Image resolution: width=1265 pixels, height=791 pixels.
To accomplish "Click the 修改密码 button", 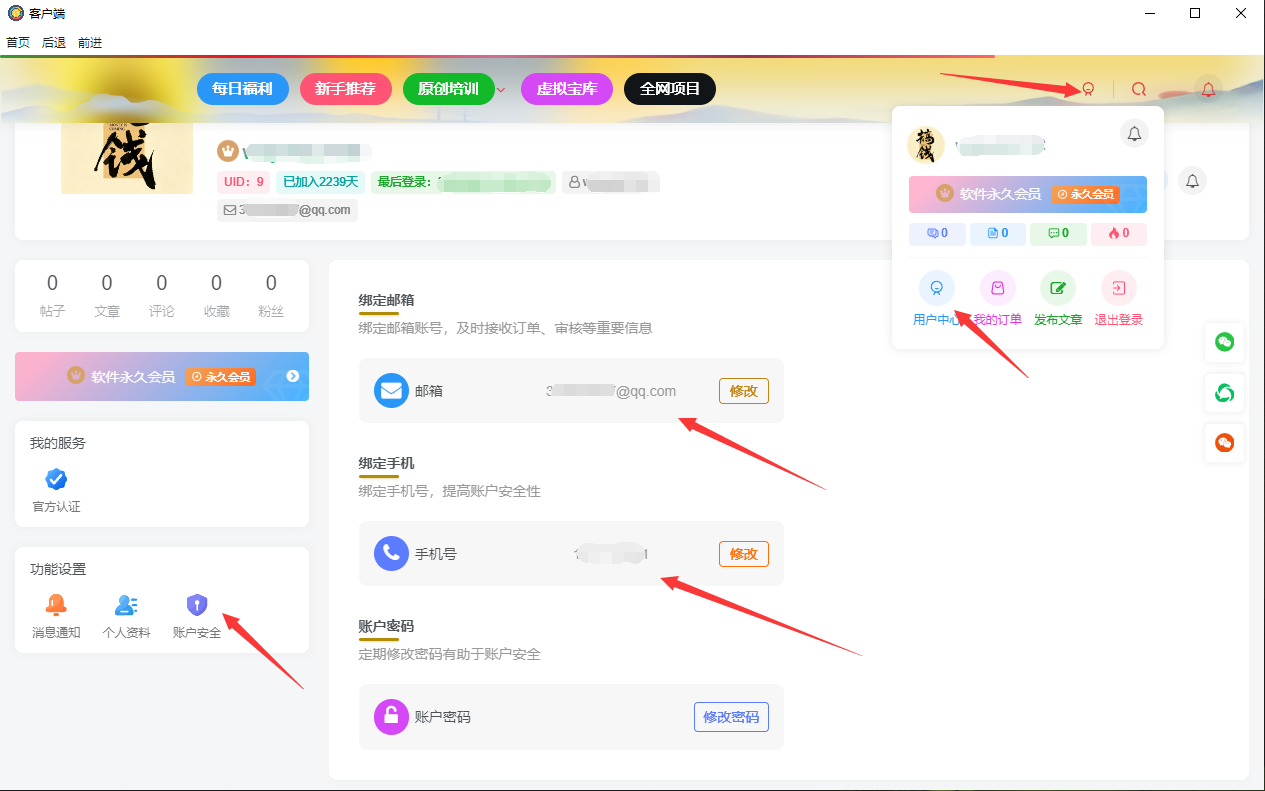I will tap(730, 717).
